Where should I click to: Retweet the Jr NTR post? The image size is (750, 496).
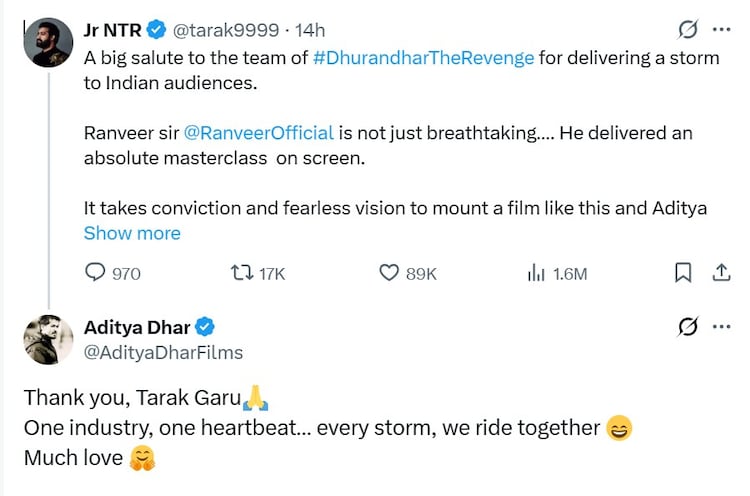point(242,273)
